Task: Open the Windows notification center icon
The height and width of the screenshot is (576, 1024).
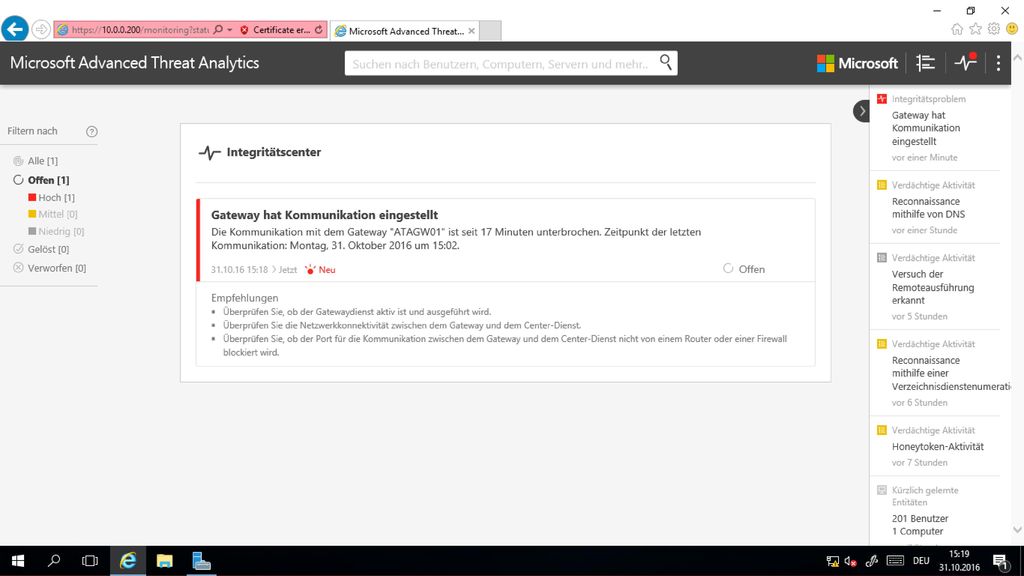Action: tap(1001, 561)
